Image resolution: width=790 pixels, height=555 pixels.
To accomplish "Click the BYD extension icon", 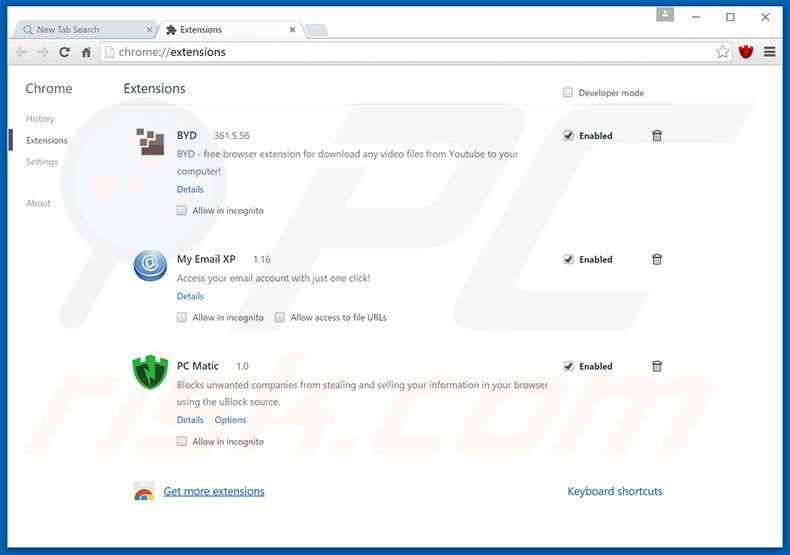I will coord(150,142).
